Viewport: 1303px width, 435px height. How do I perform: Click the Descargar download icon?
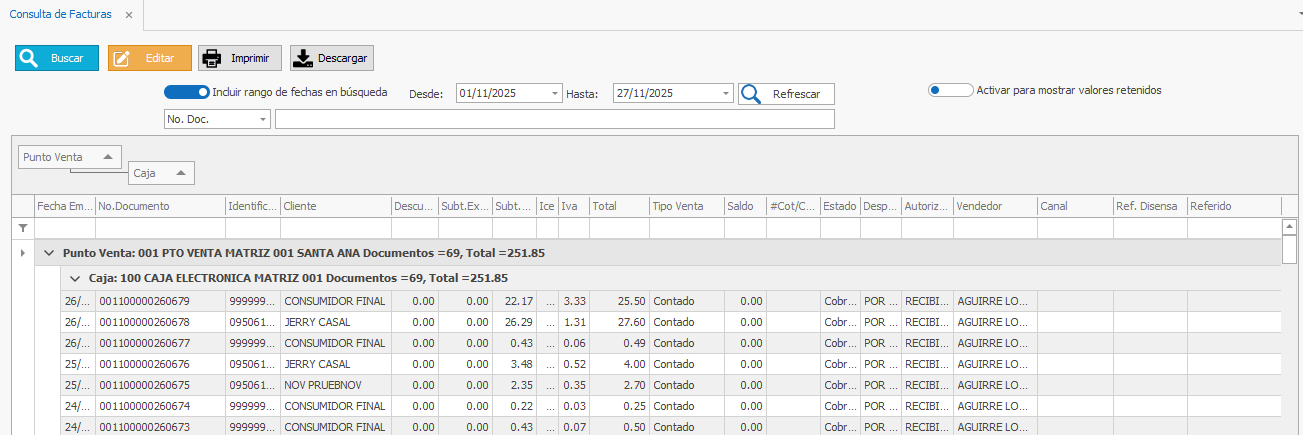tap(303, 58)
